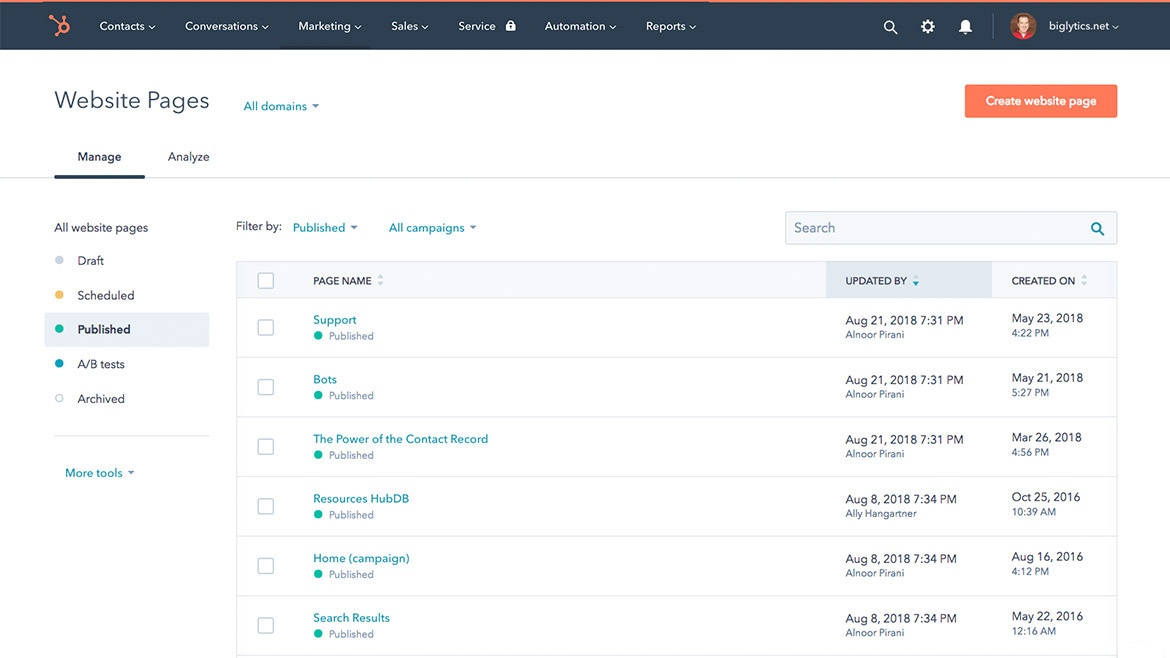Click the HubSpot sprocket logo
This screenshot has width=1170, height=658.
click(x=59, y=26)
